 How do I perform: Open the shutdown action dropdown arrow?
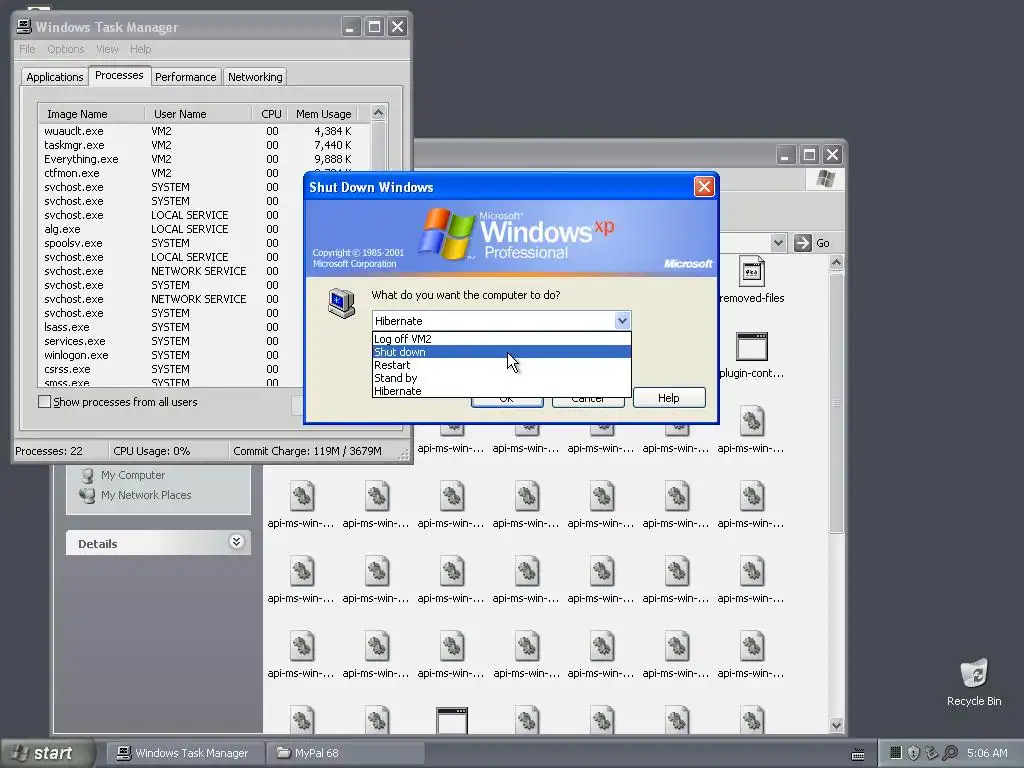pos(622,321)
